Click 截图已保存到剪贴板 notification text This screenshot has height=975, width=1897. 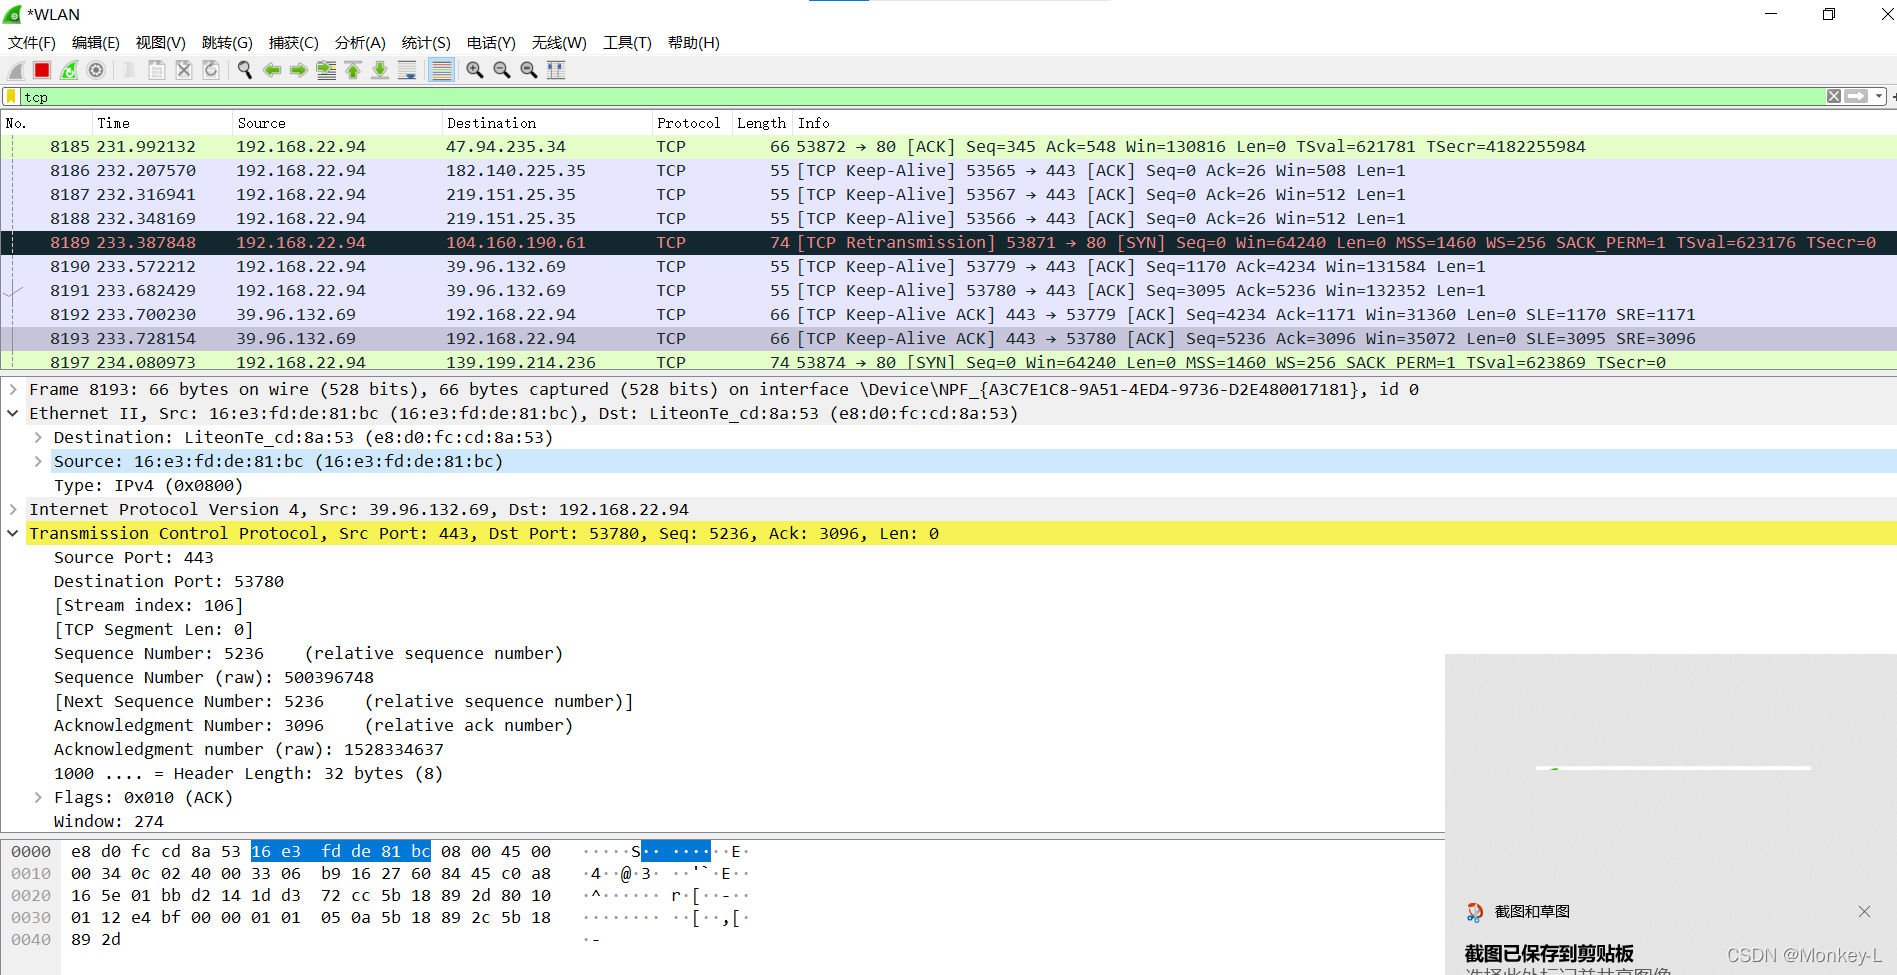1549,953
